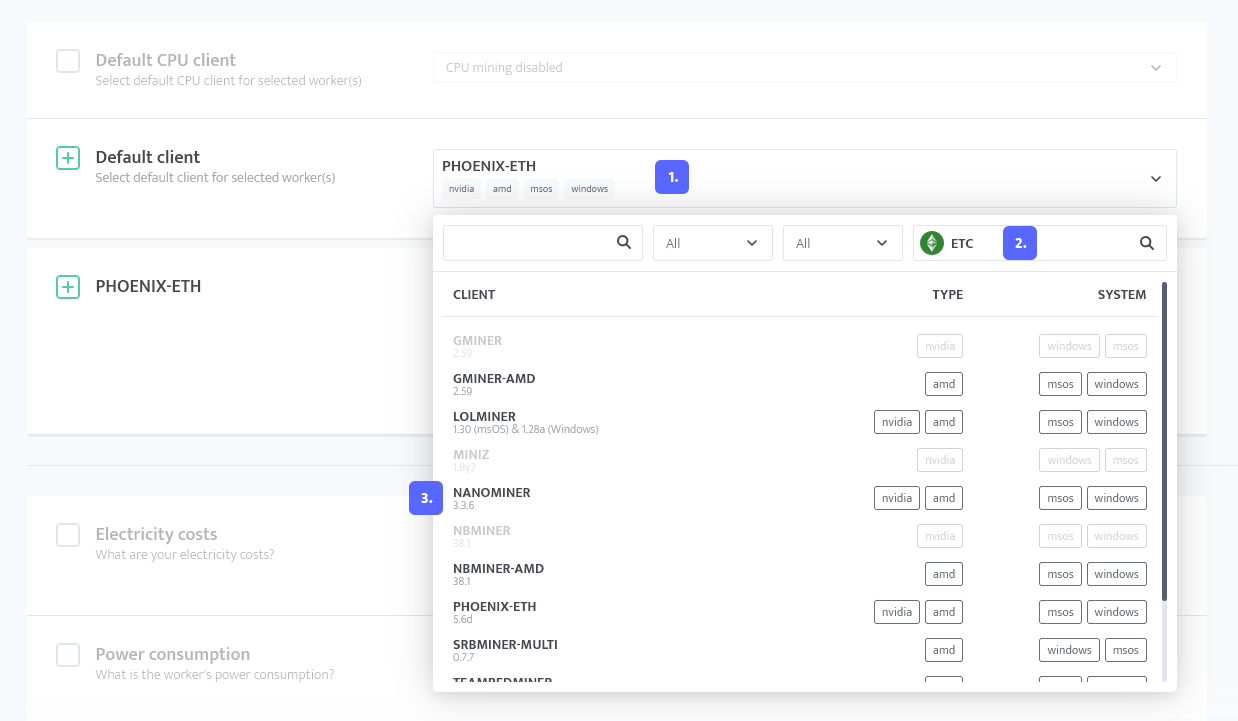Open the CPU mining disabled dropdown

pyautogui.click(x=805, y=67)
